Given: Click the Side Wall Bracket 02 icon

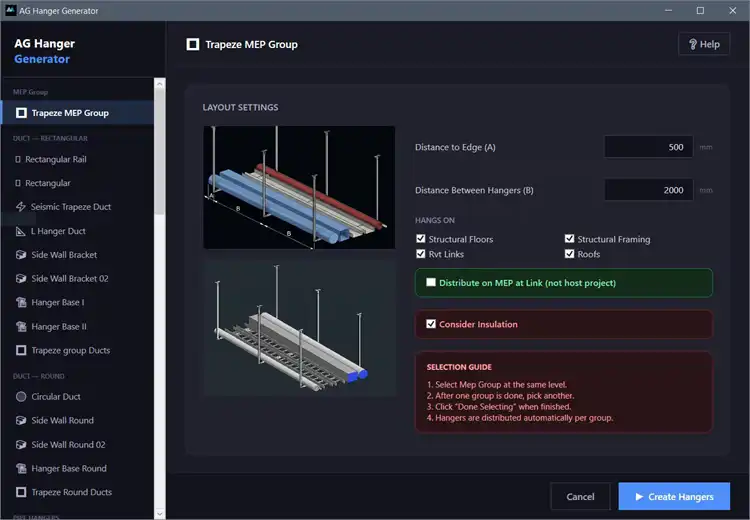Looking at the screenshot, I should [x=21, y=278].
